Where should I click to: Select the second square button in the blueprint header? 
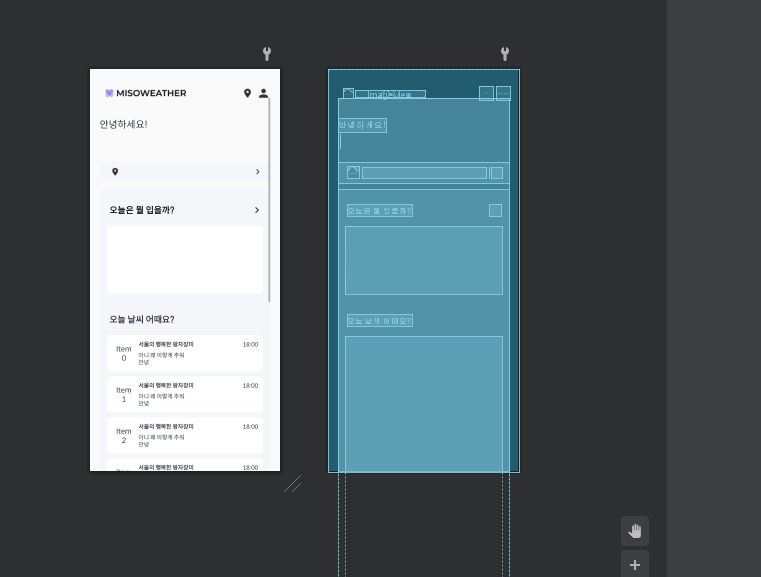[503, 93]
